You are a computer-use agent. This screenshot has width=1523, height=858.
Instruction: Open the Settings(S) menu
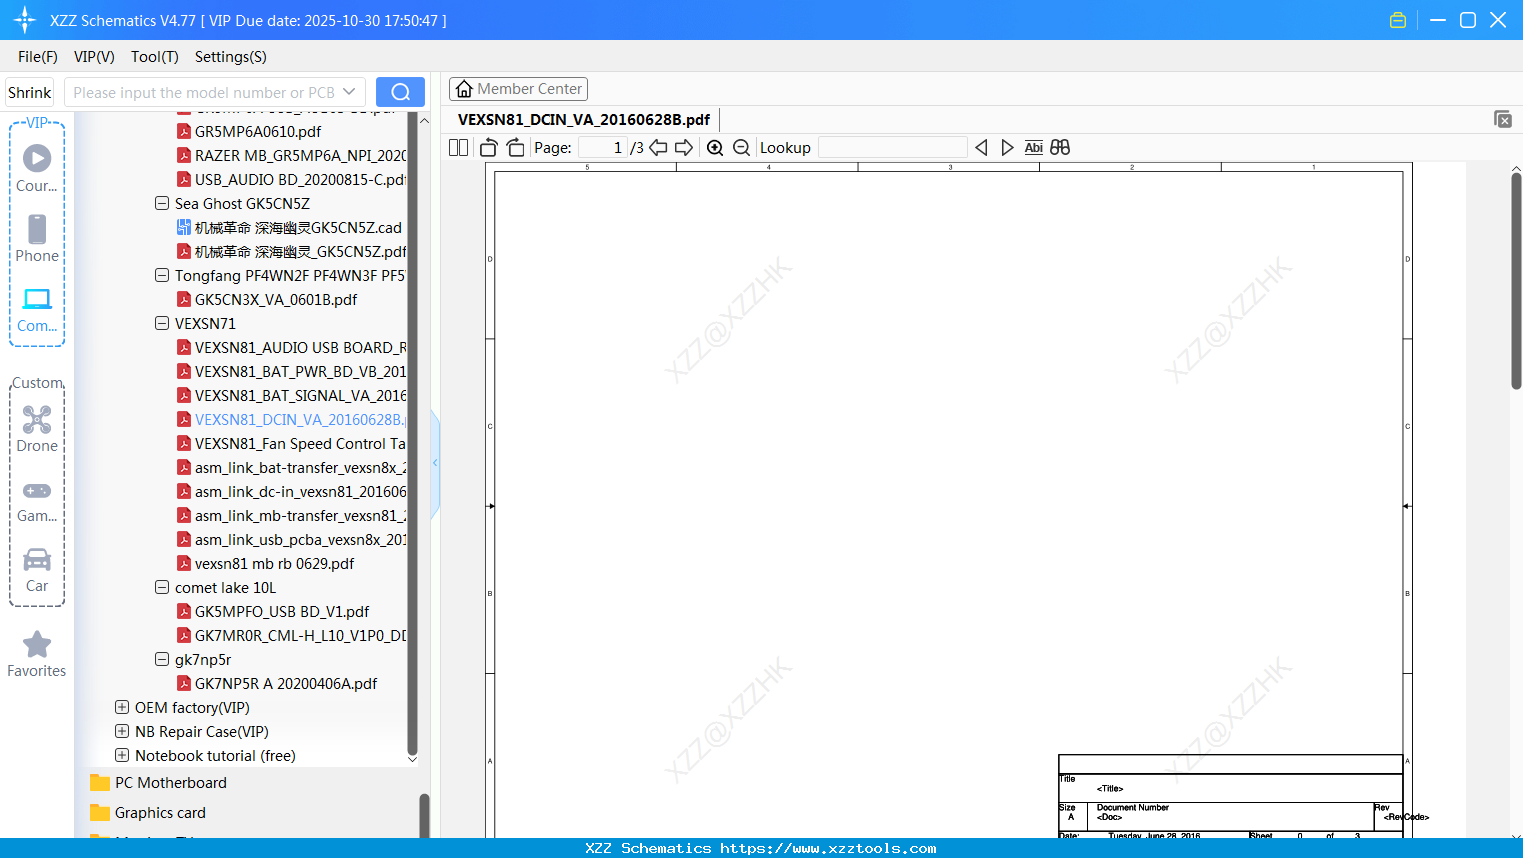[x=231, y=57]
